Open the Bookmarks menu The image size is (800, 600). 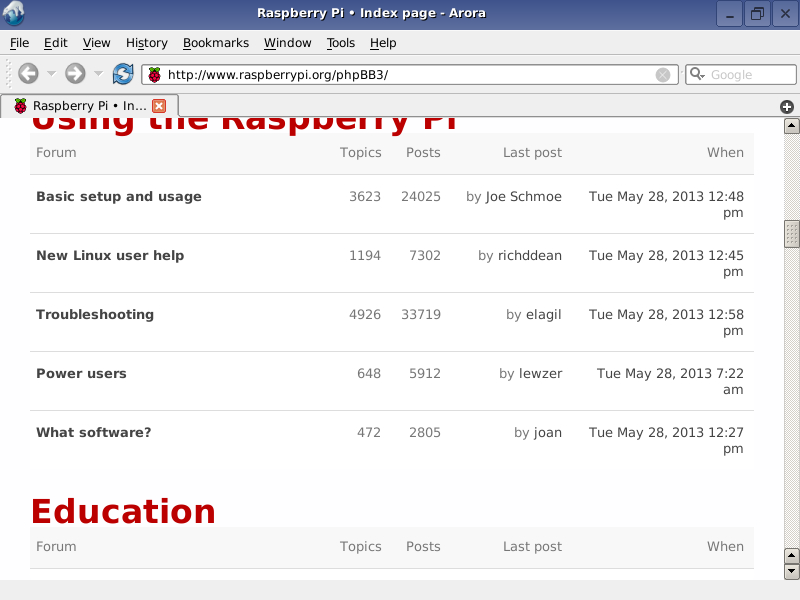(x=216, y=43)
